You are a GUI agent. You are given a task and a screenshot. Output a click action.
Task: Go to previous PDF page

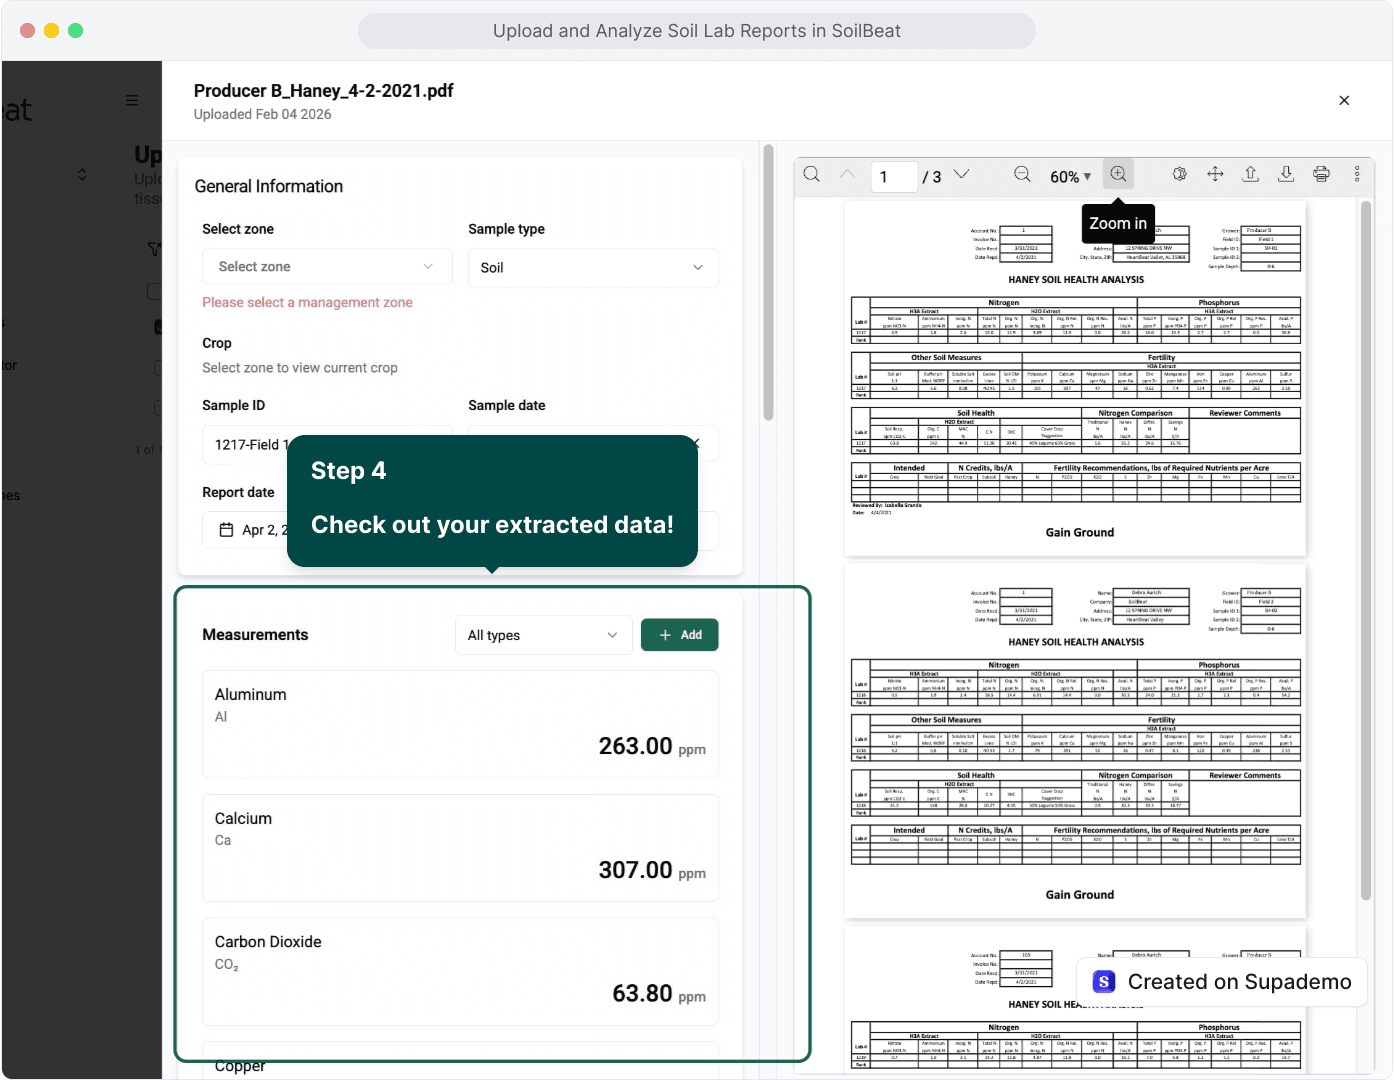click(x=847, y=175)
